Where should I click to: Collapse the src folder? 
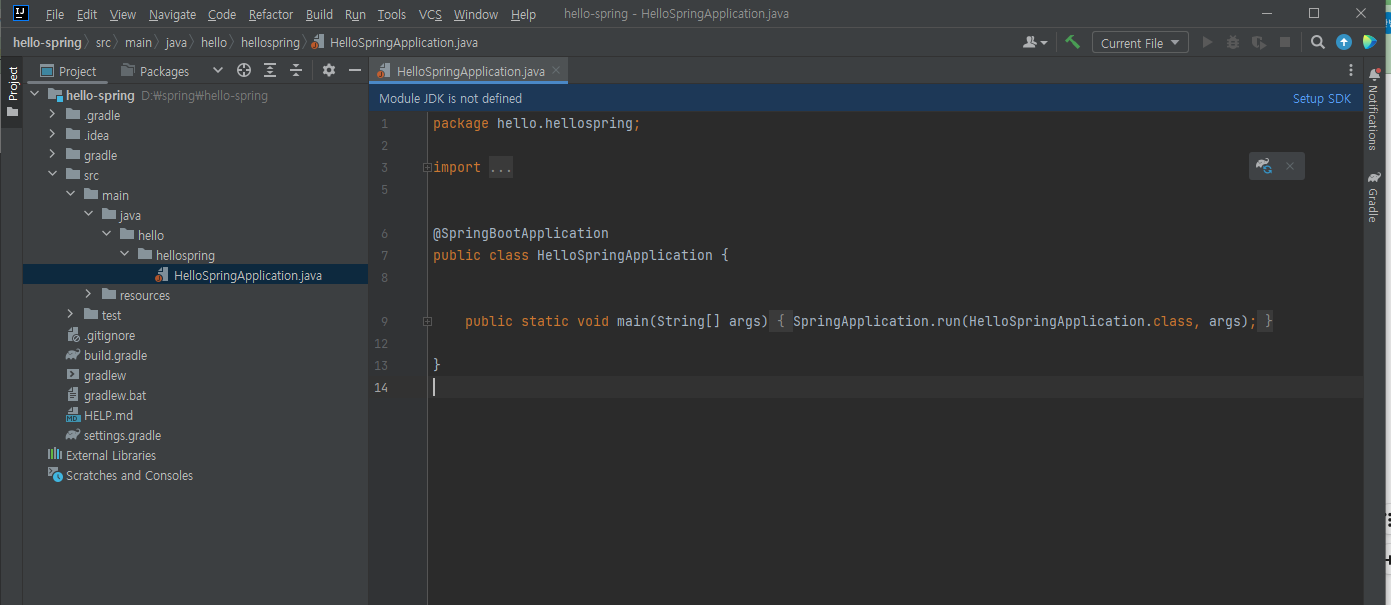pos(53,175)
